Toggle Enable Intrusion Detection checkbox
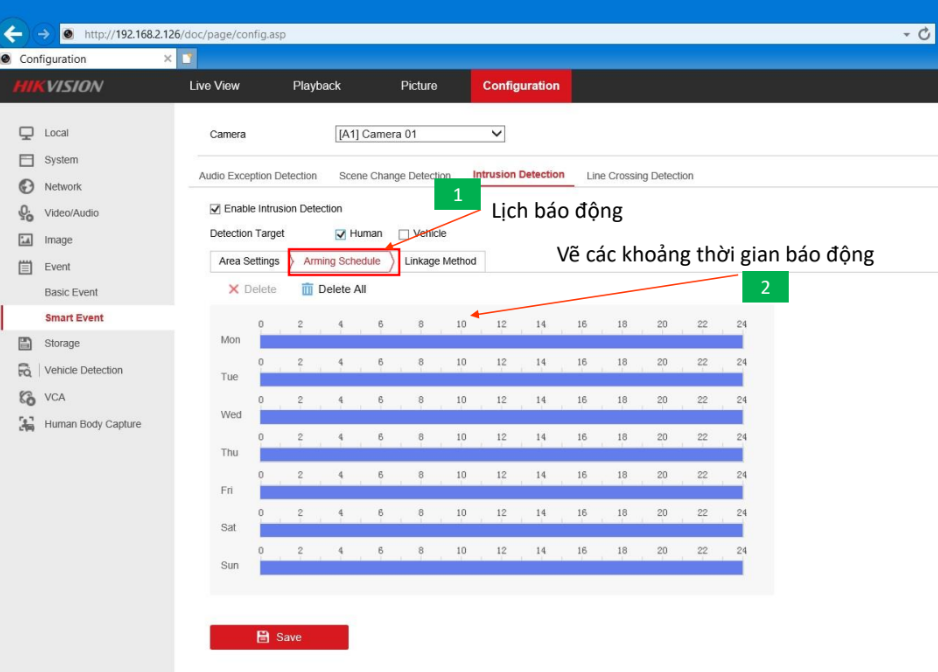The width and height of the screenshot is (938, 672). (215, 209)
